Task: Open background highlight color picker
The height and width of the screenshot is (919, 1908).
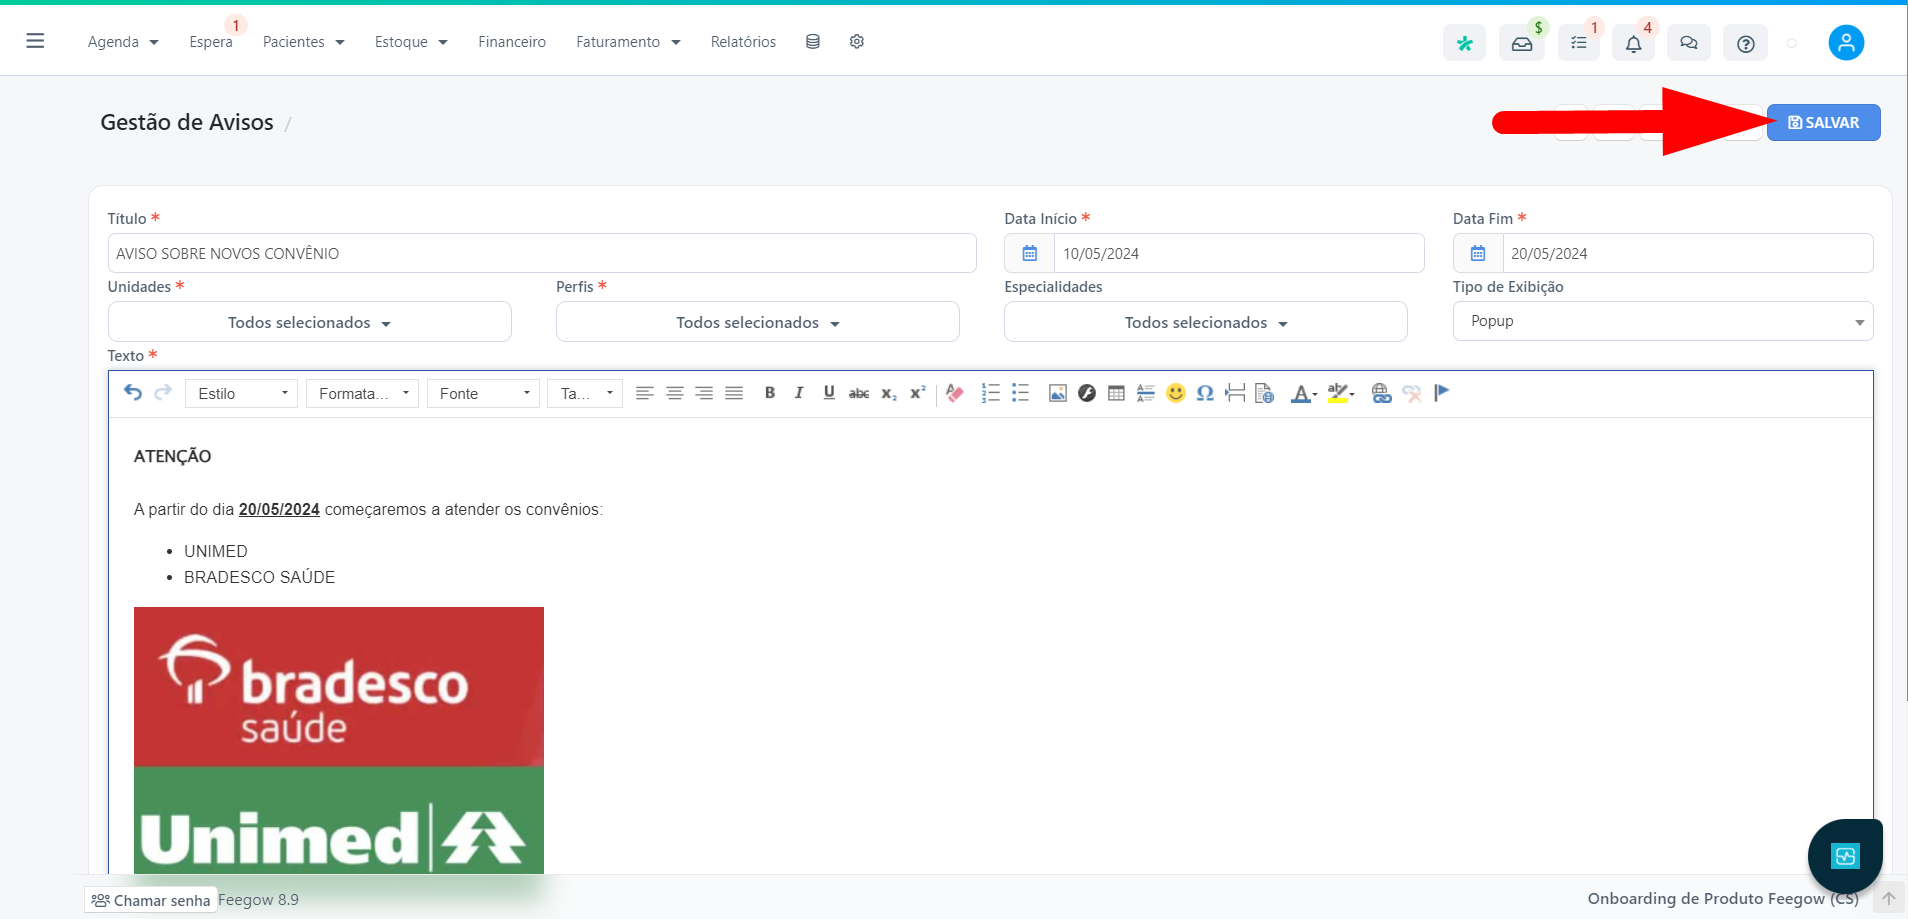Action: pyautogui.click(x=1341, y=393)
